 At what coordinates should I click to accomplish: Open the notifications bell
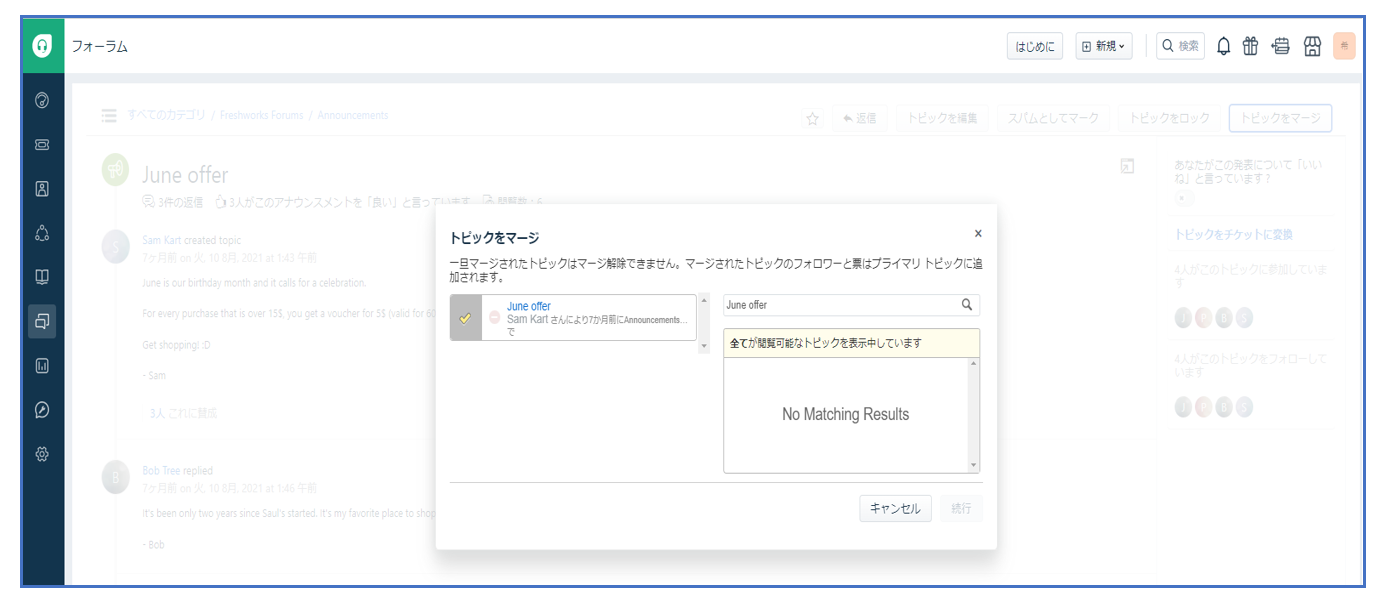point(1223,46)
